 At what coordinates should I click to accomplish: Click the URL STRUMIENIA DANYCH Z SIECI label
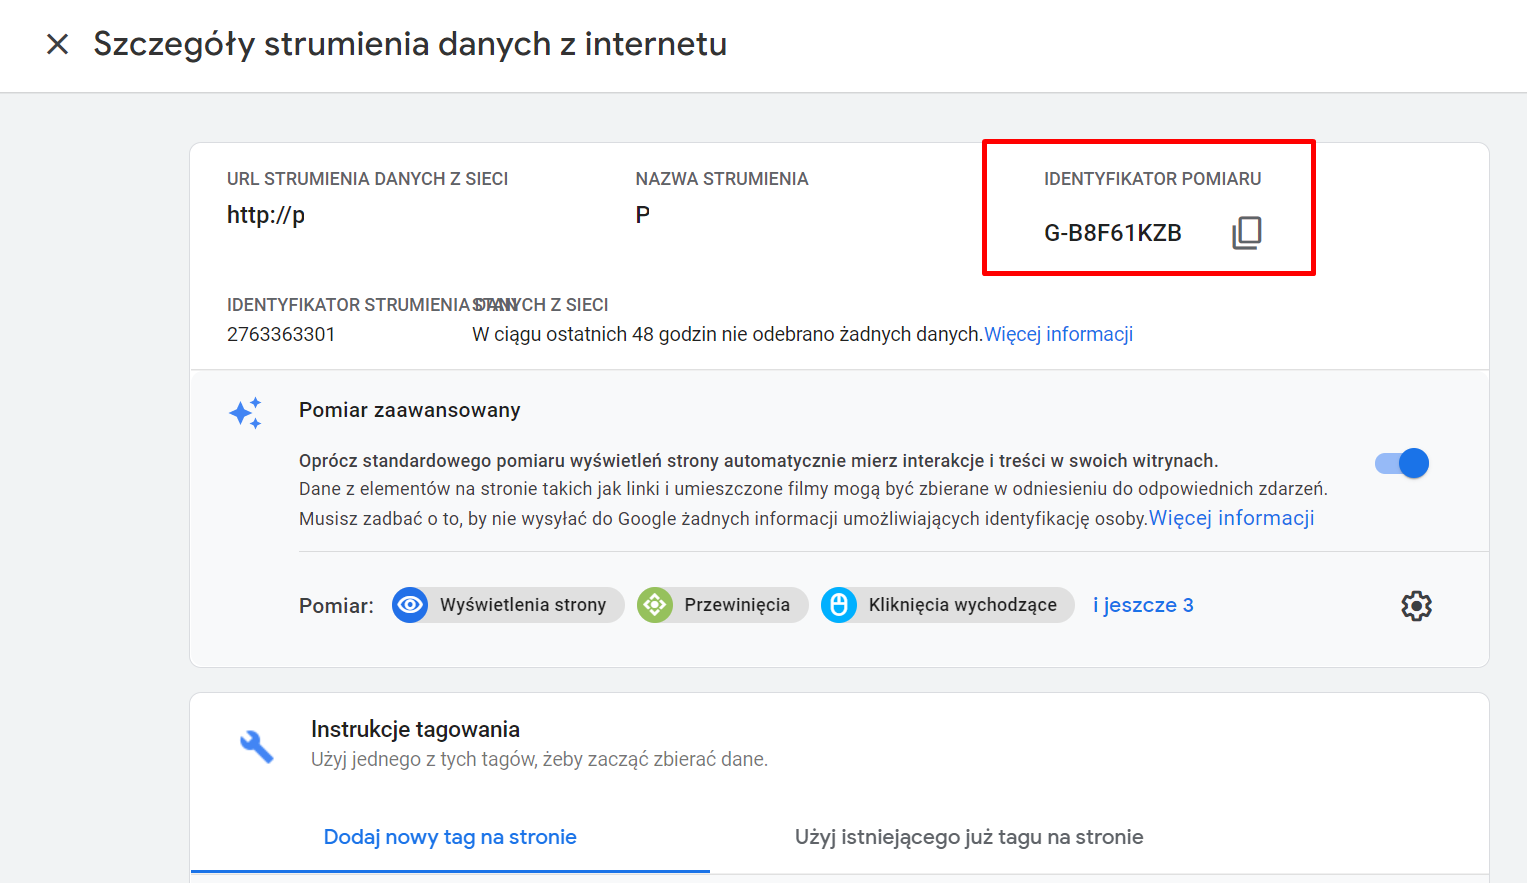367,179
